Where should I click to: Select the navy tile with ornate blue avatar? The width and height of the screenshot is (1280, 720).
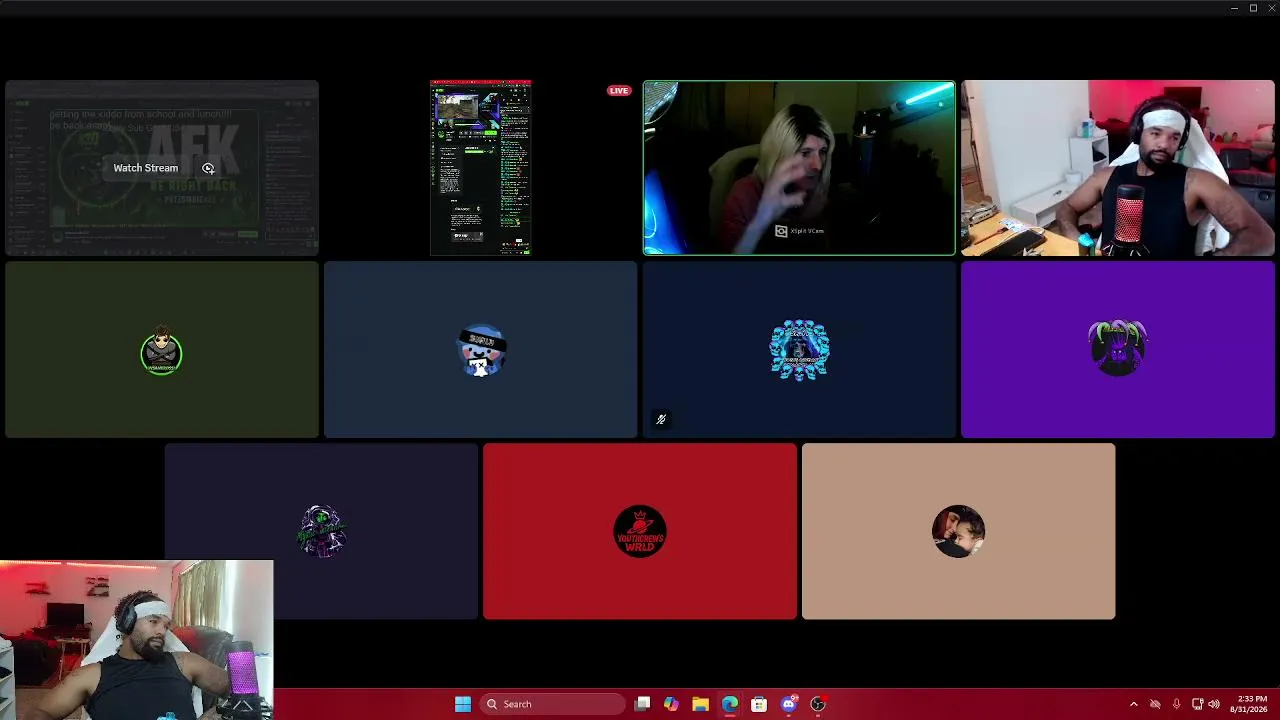(x=799, y=350)
